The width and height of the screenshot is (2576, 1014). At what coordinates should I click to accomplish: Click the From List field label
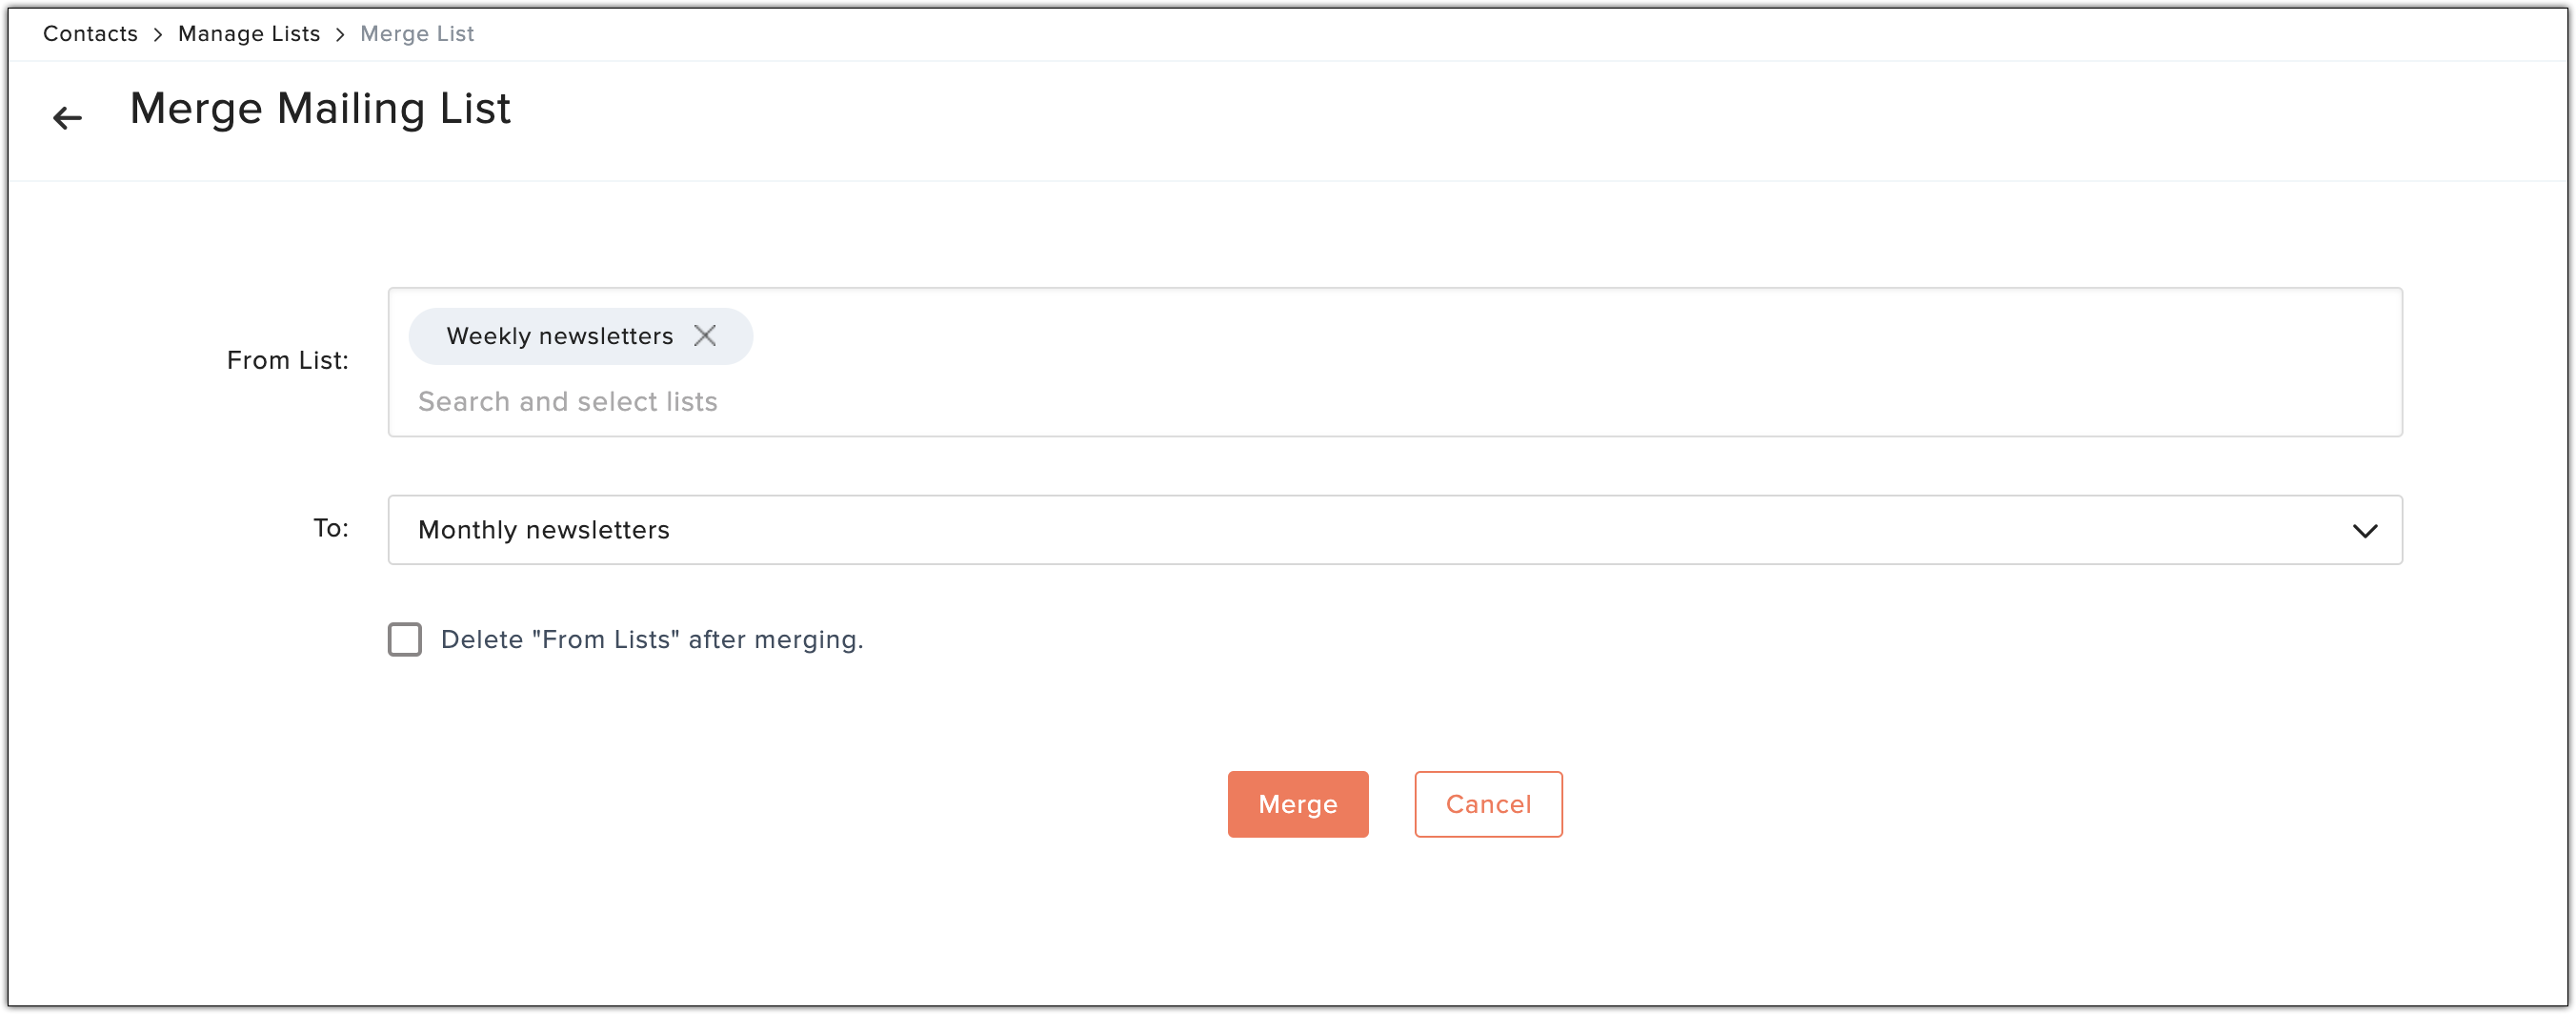287,360
